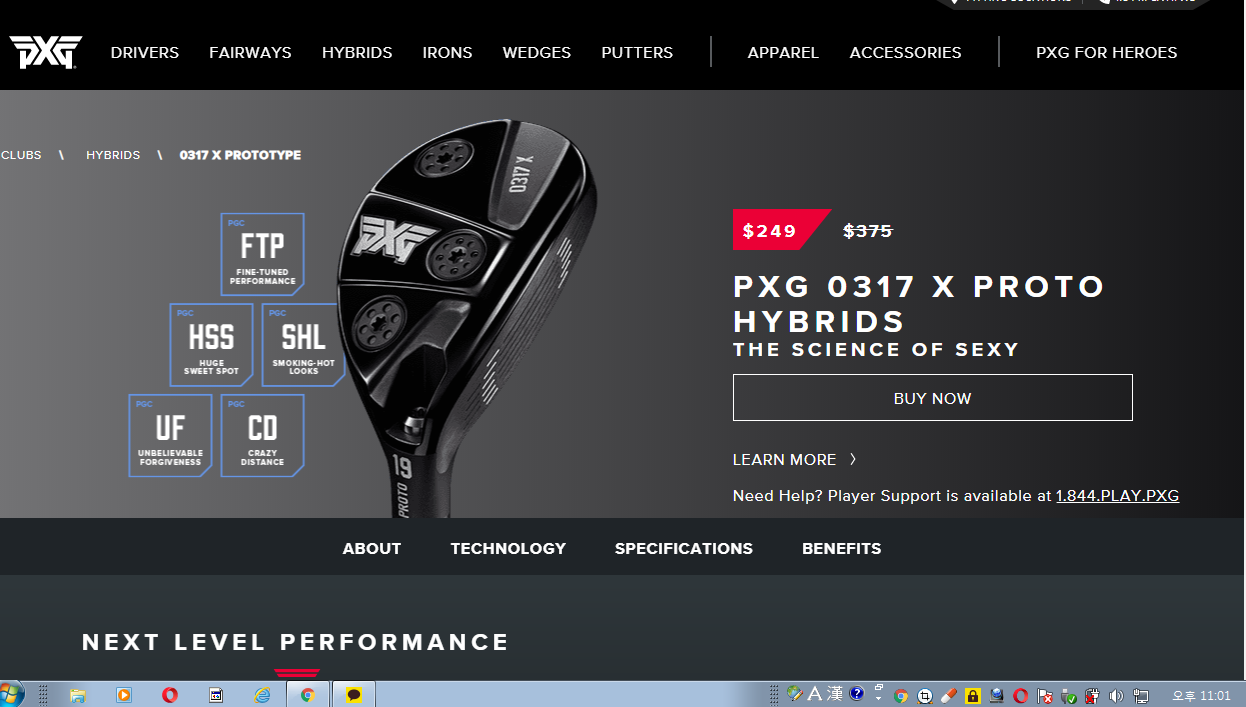Switch to the Specifications tab
1246x707 pixels.
coord(683,549)
